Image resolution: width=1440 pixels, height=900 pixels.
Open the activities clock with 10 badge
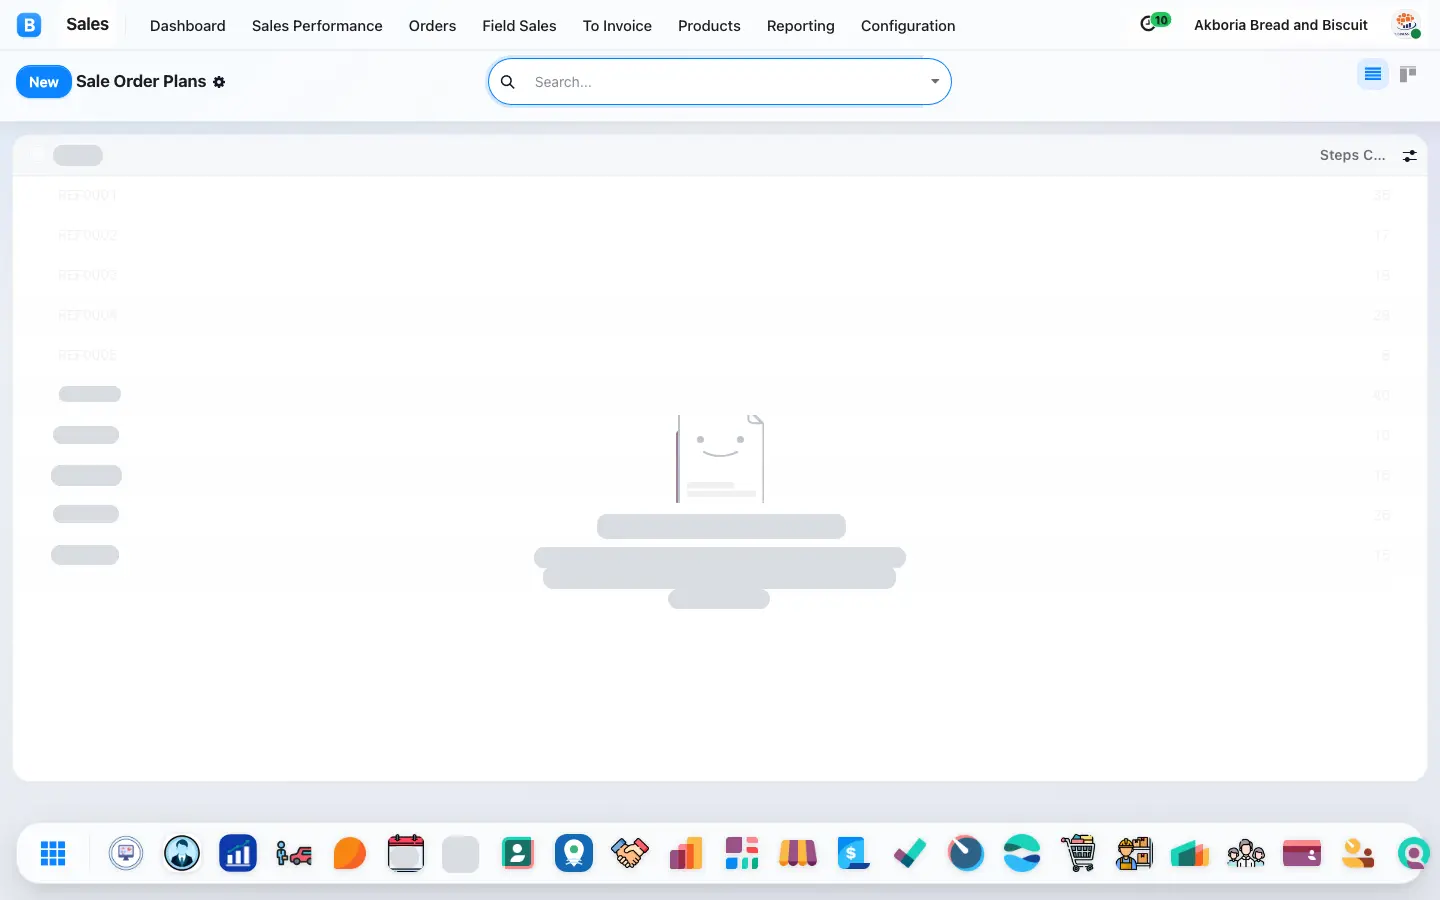pyautogui.click(x=1154, y=23)
